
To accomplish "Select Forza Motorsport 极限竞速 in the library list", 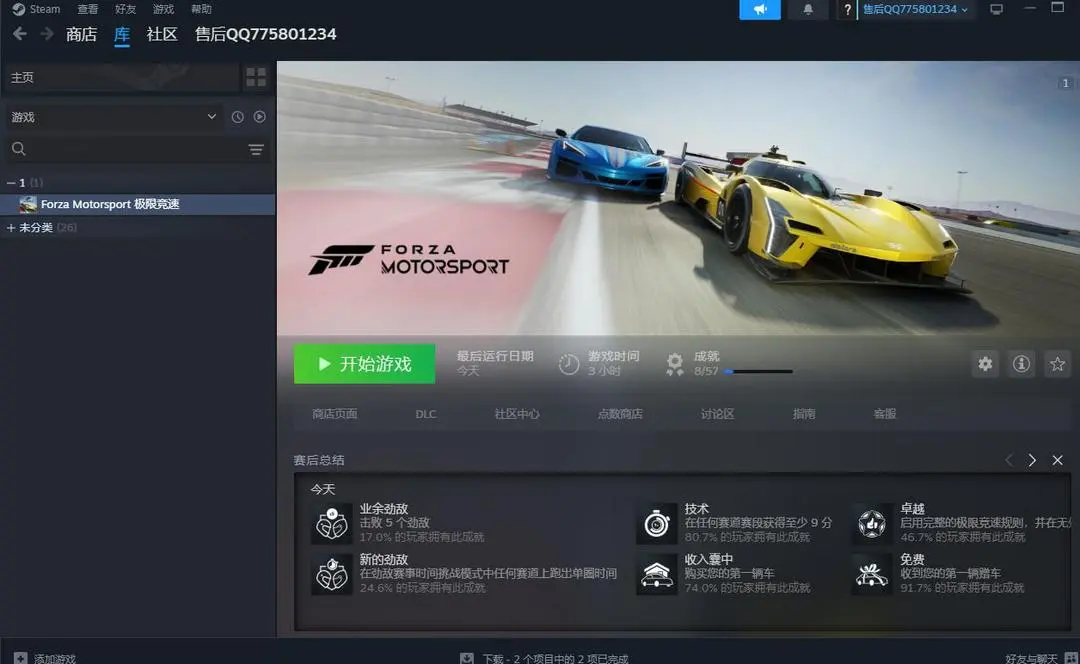I will tap(138, 204).
